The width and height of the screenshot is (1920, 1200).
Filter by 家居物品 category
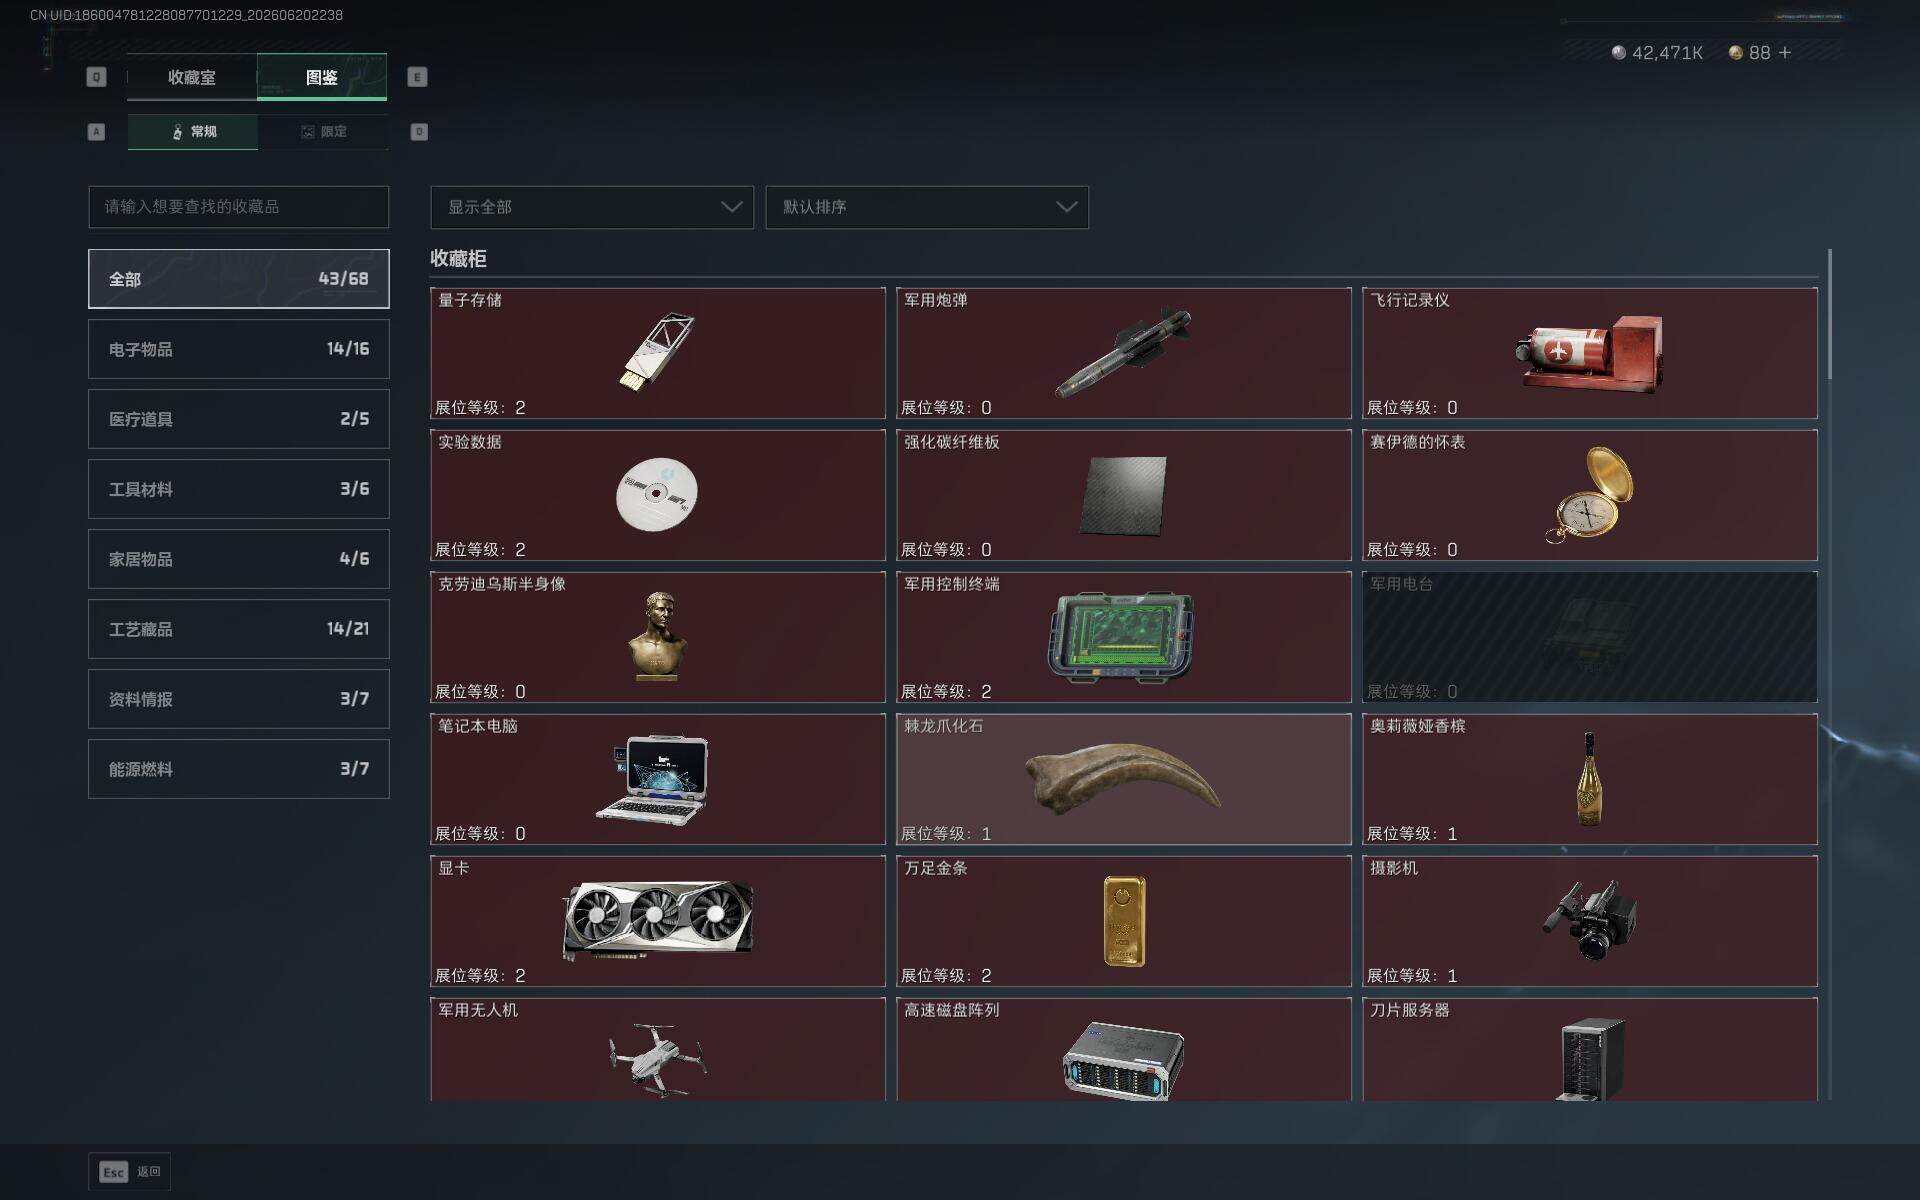pos(238,559)
